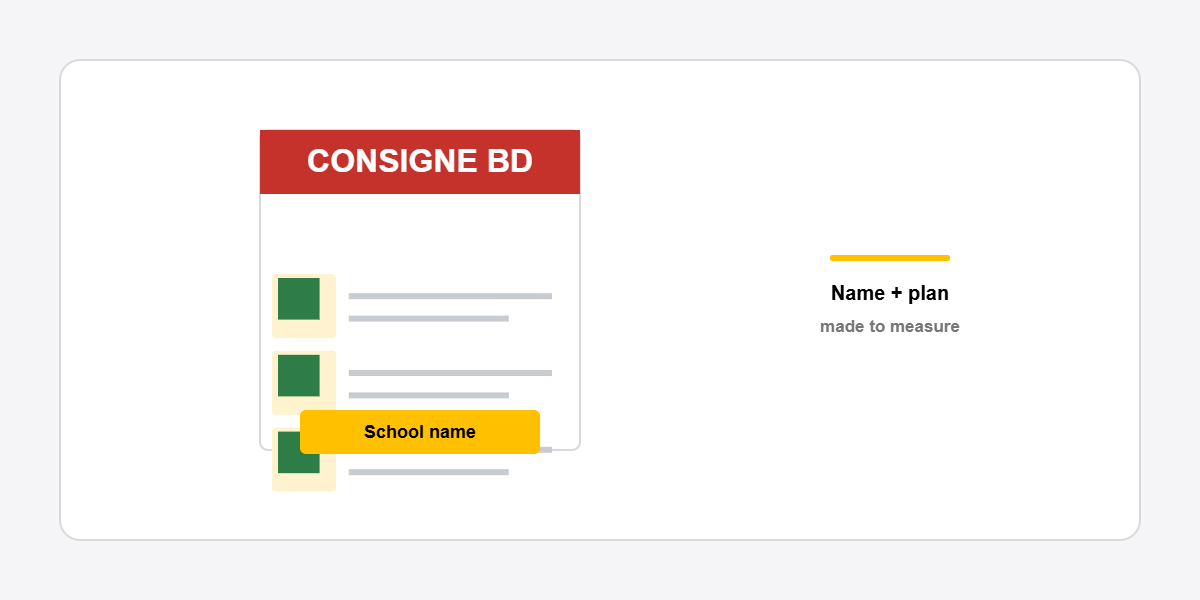Screen dimensions: 1200x600
Task: Click the made to measure subtitle
Action: point(890,327)
